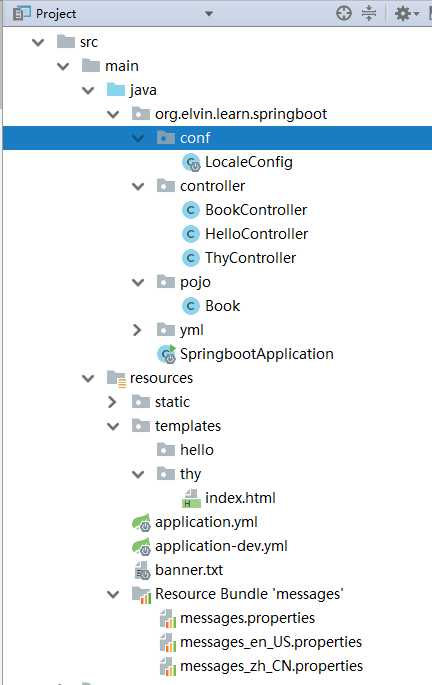Viewport: 432px width, 685px height.
Task: Open the Project view dropdown arrow
Action: (x=209, y=14)
